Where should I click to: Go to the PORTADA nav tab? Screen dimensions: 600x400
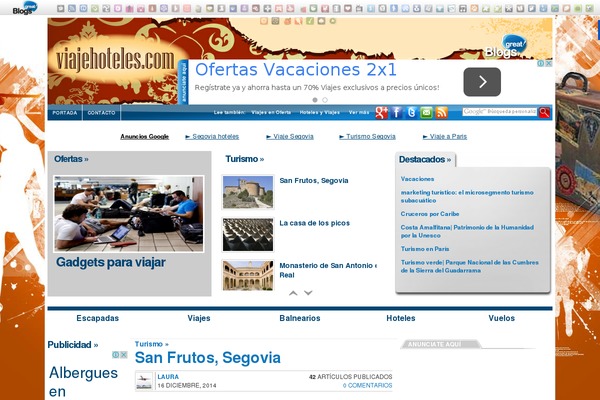pos(65,113)
